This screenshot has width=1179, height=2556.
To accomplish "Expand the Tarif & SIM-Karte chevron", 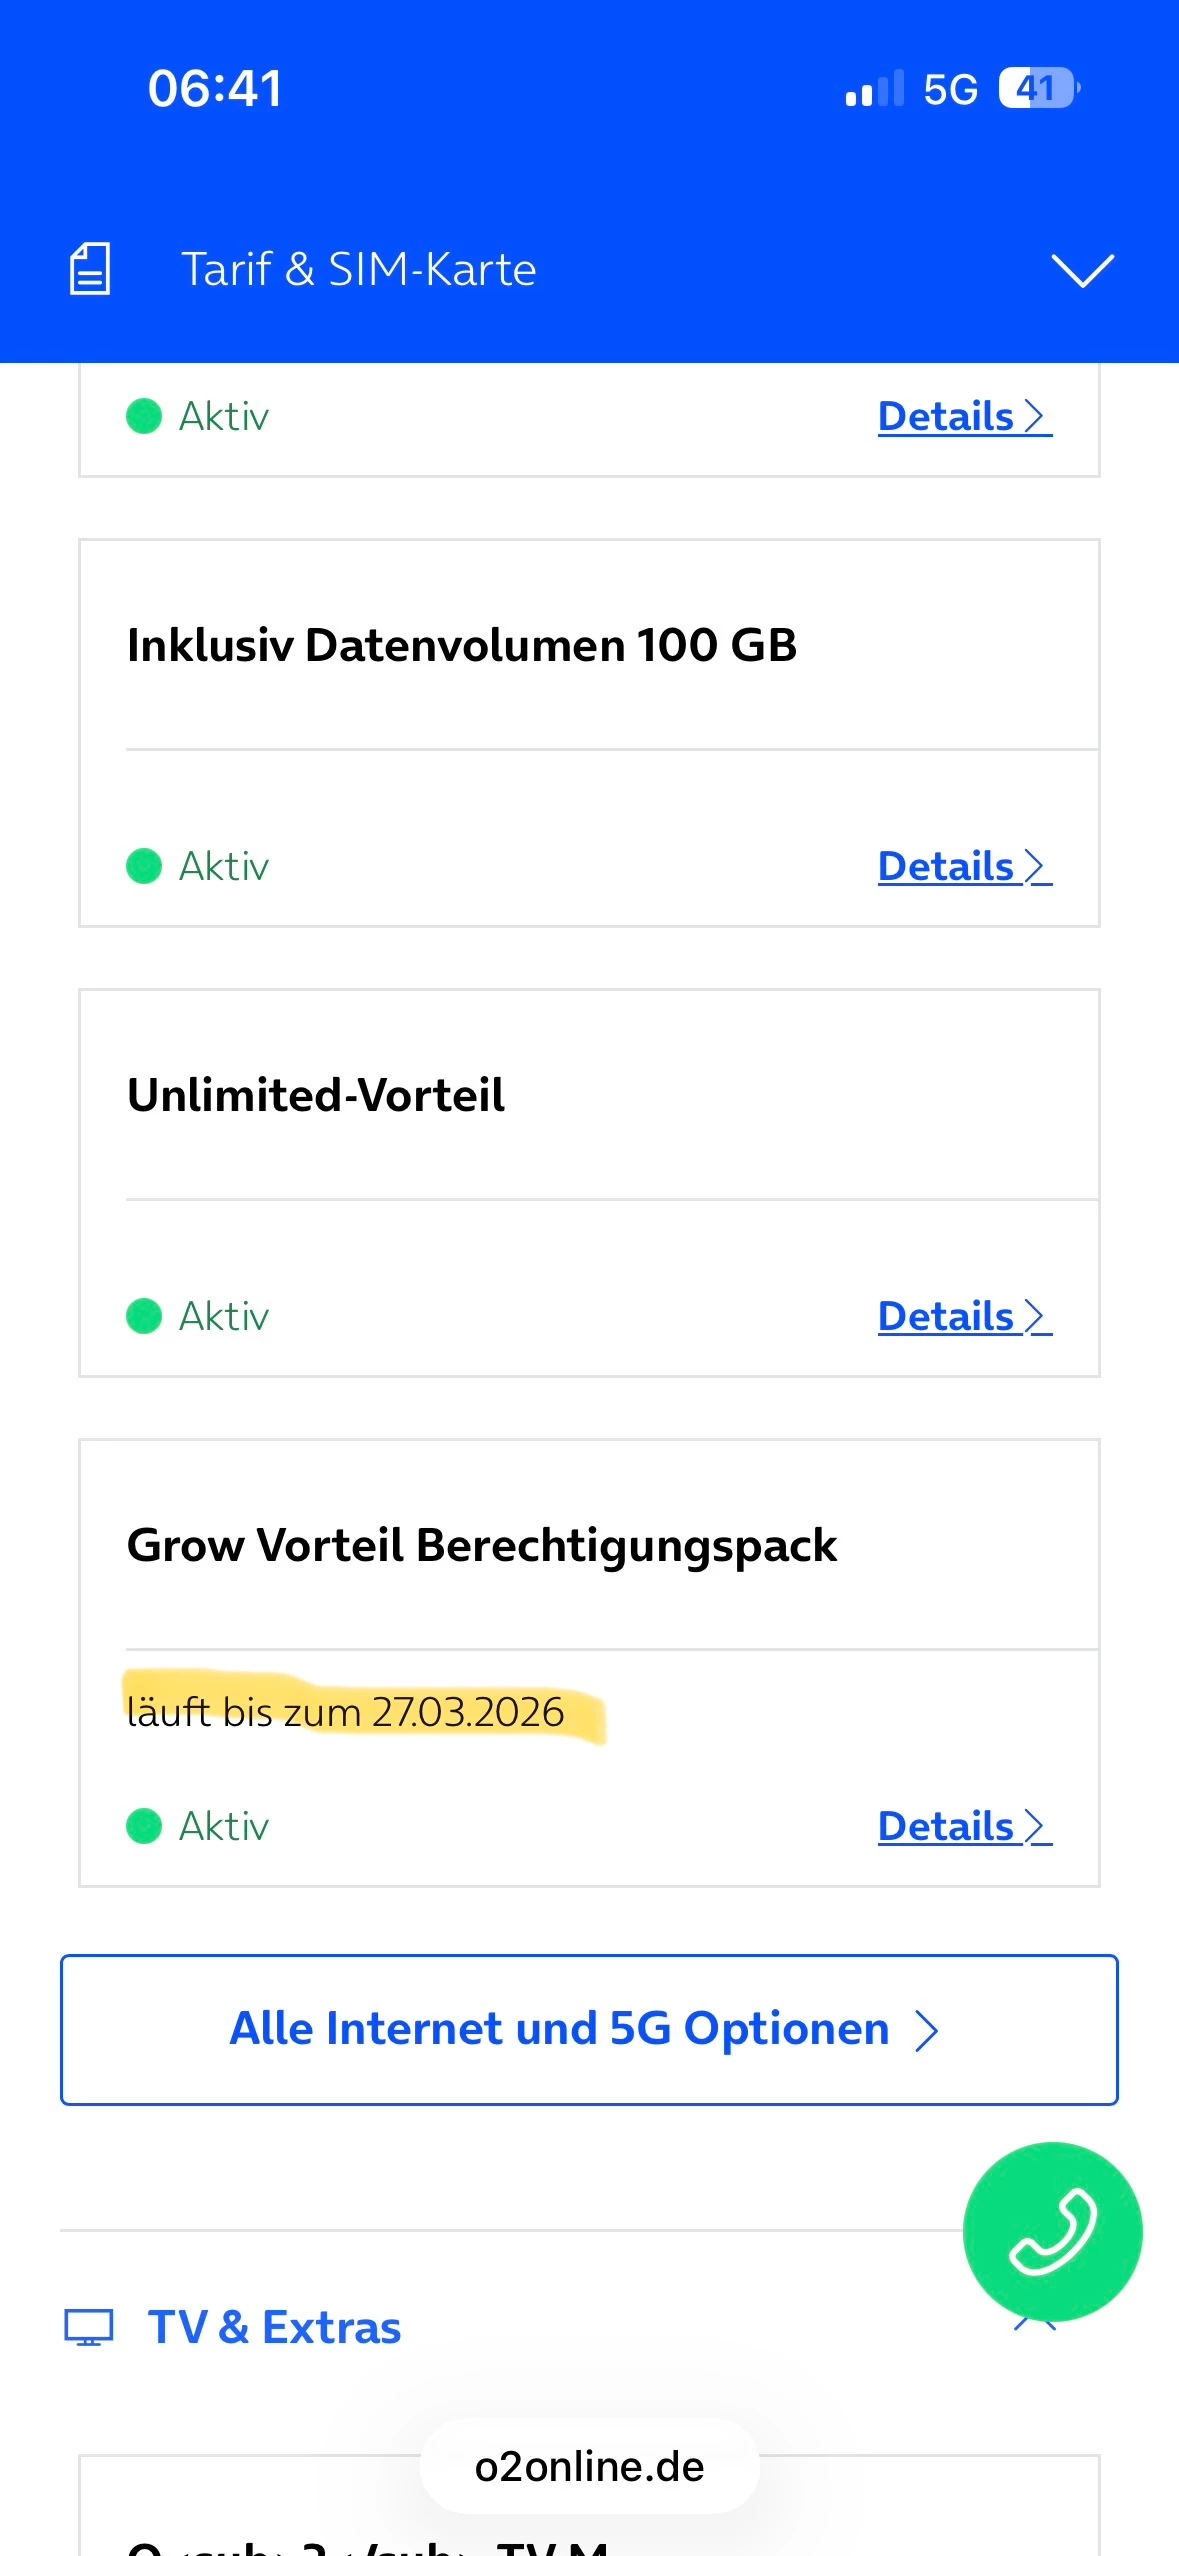I will tap(1082, 270).
